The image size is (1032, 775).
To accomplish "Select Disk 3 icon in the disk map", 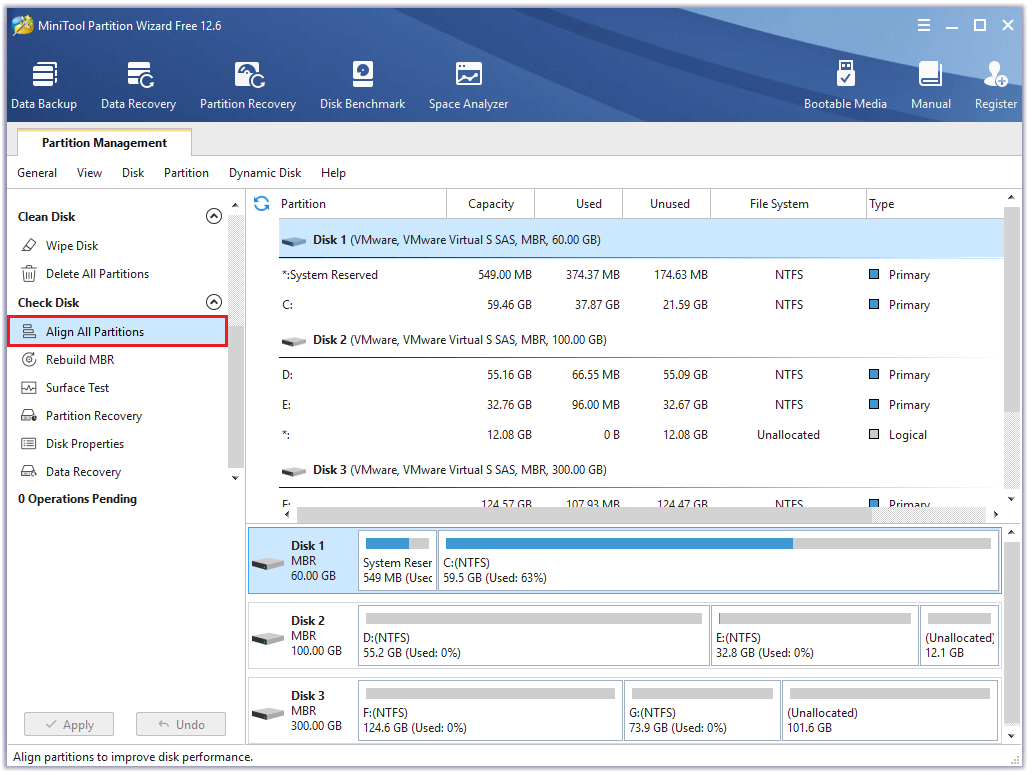I will 269,714.
